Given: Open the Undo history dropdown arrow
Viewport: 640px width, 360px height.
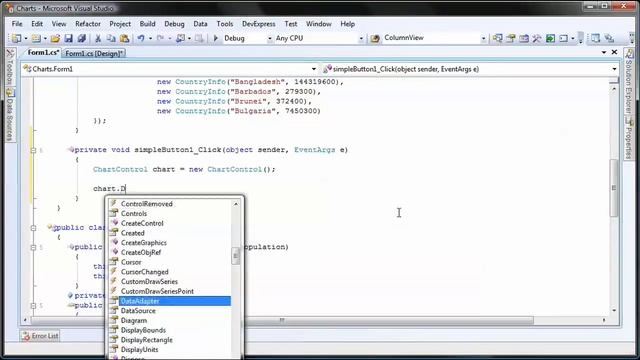Looking at the screenshot, I should 150,38.
